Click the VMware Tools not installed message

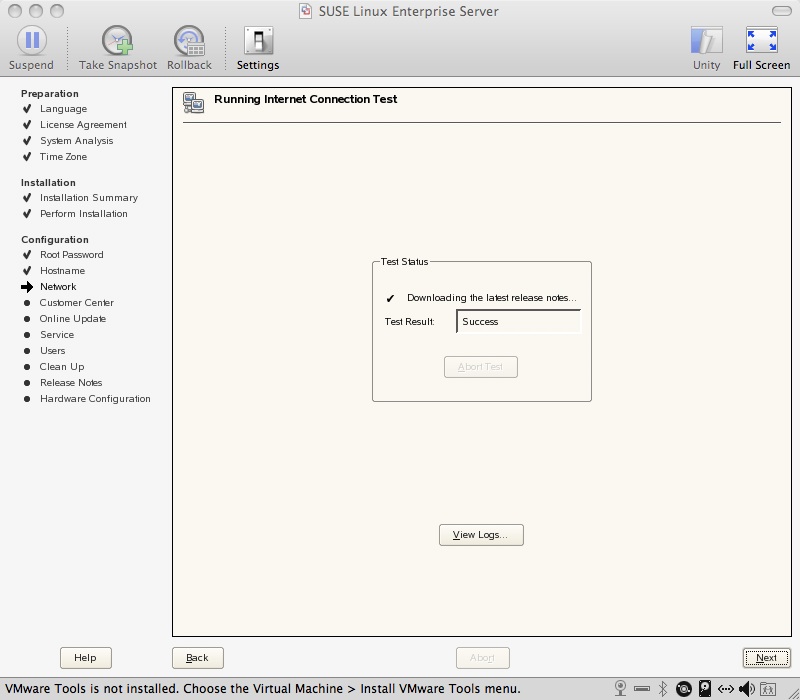(263, 688)
